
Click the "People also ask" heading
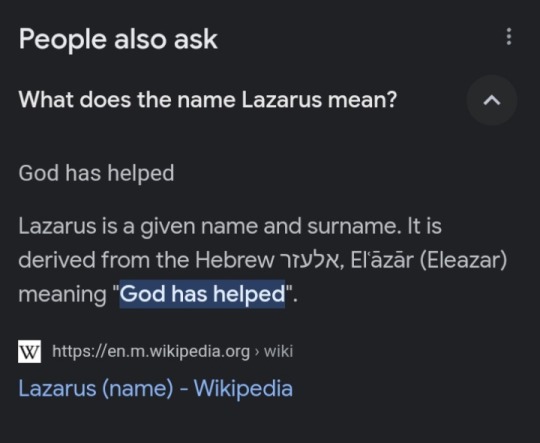[x=118, y=39]
